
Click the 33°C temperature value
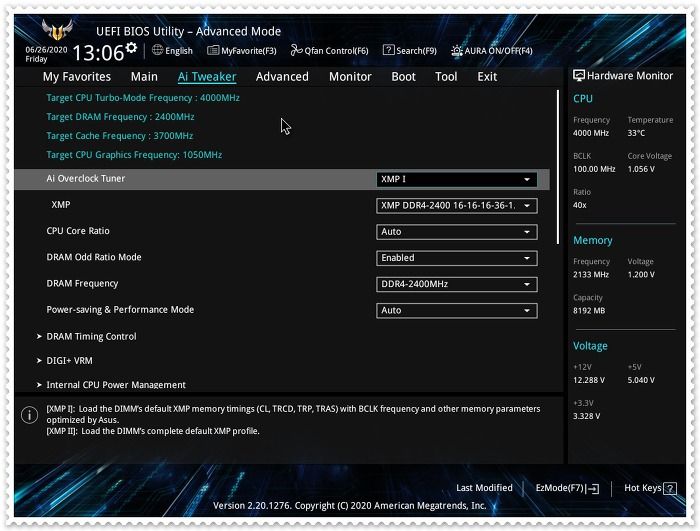pyautogui.click(x=636, y=133)
